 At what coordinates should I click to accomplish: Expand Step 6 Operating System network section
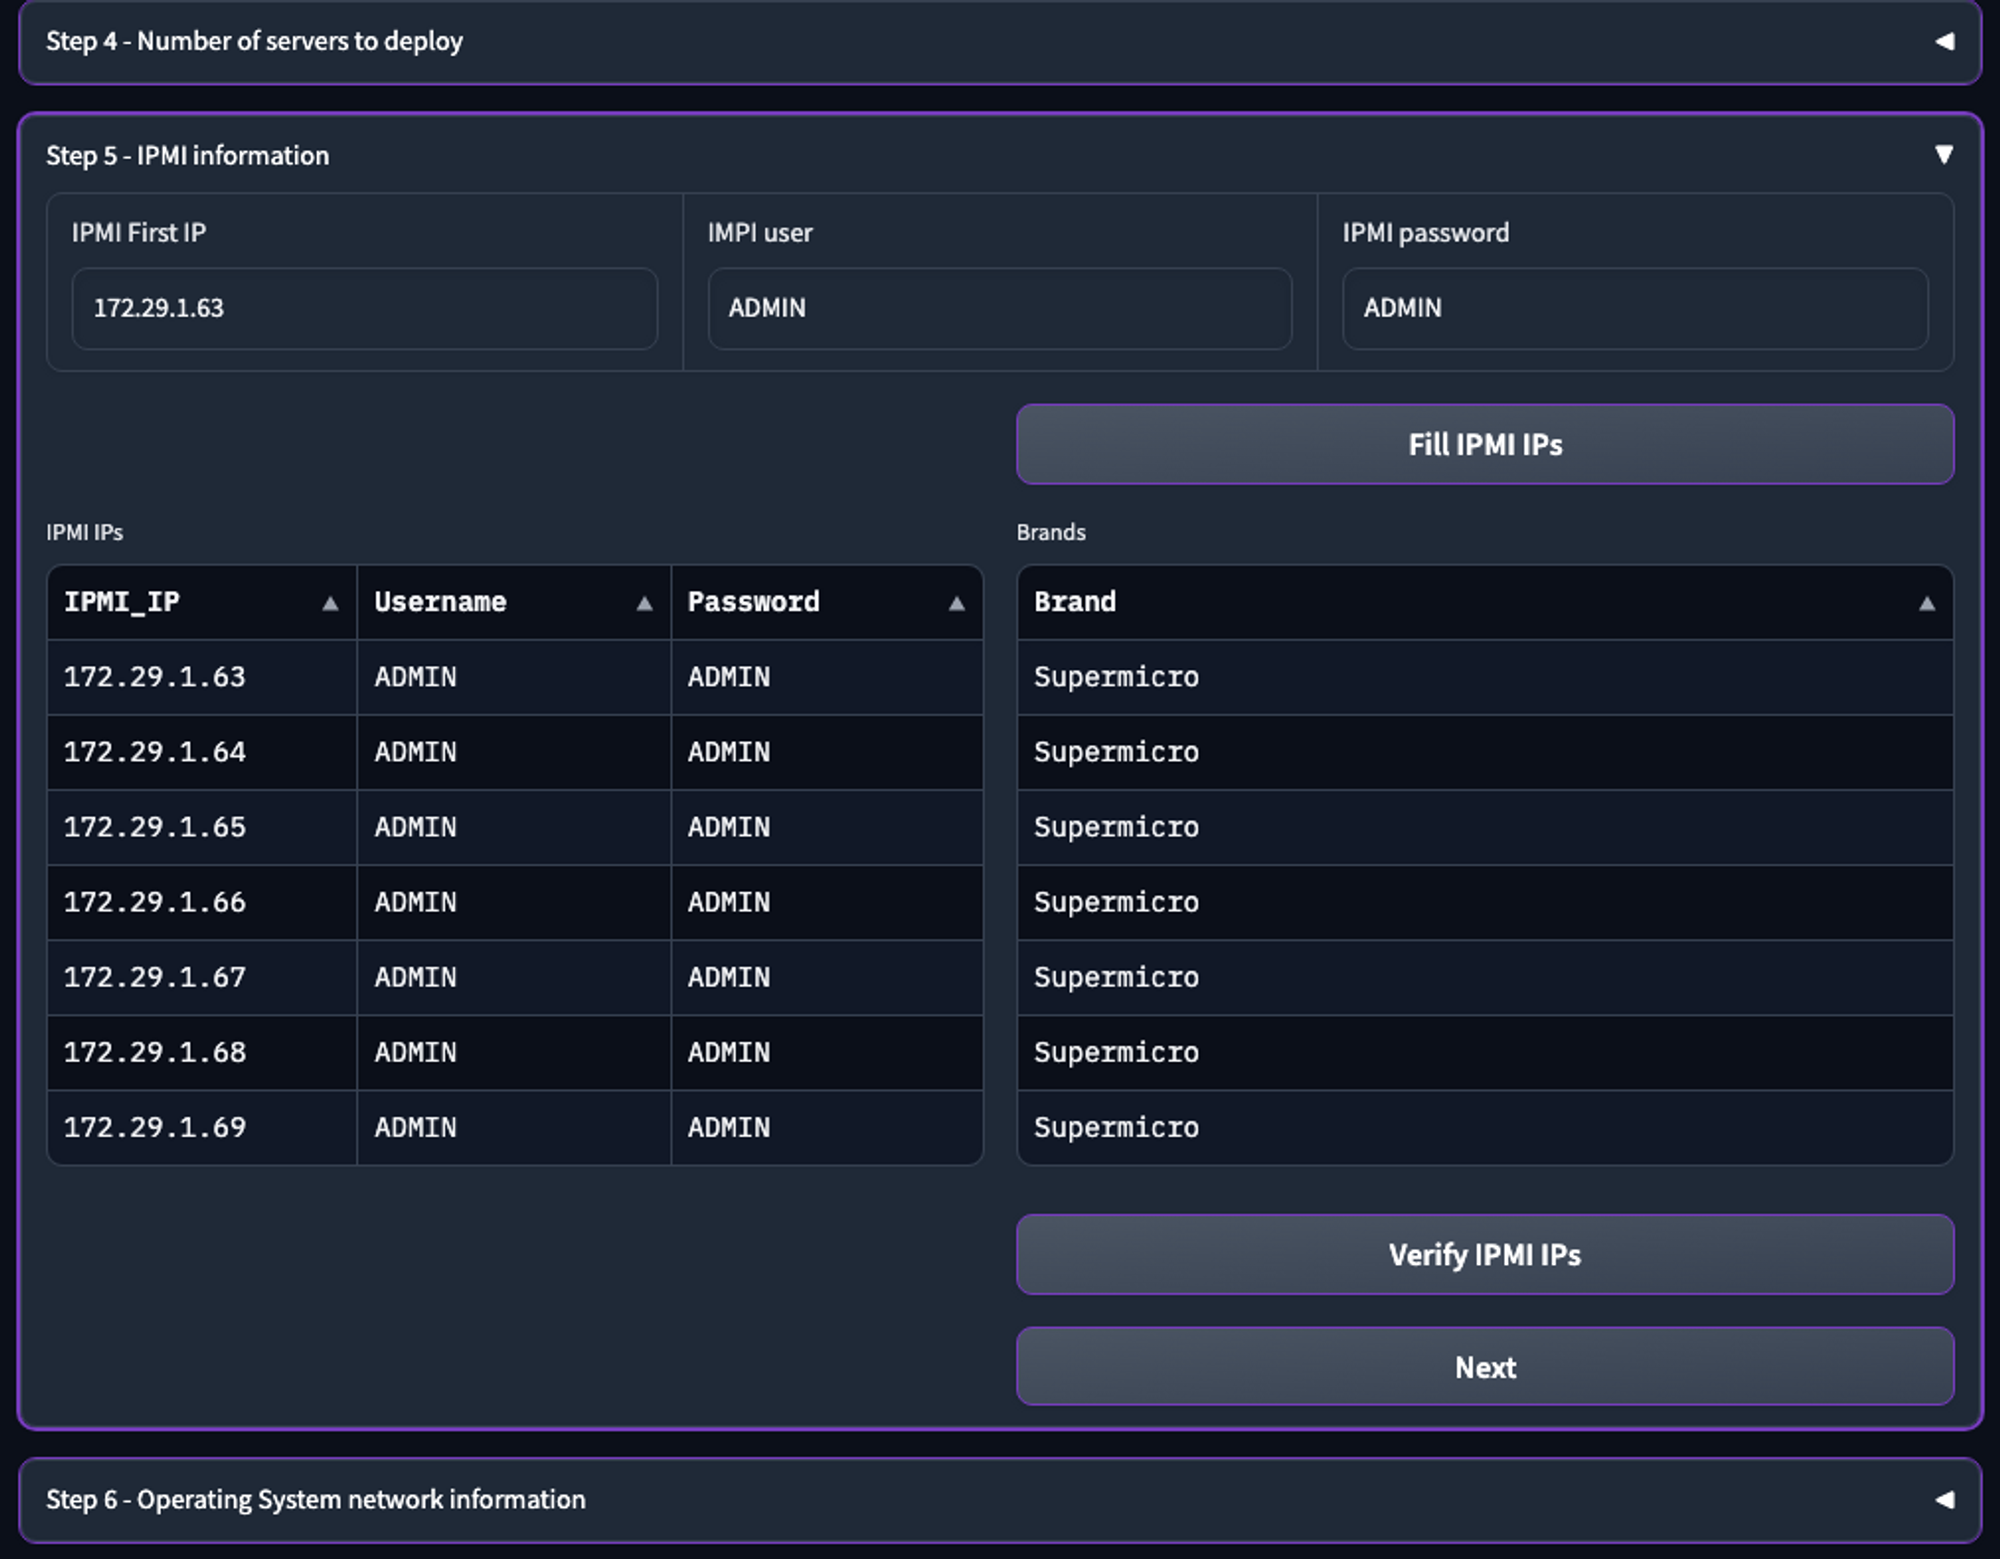point(1944,1499)
